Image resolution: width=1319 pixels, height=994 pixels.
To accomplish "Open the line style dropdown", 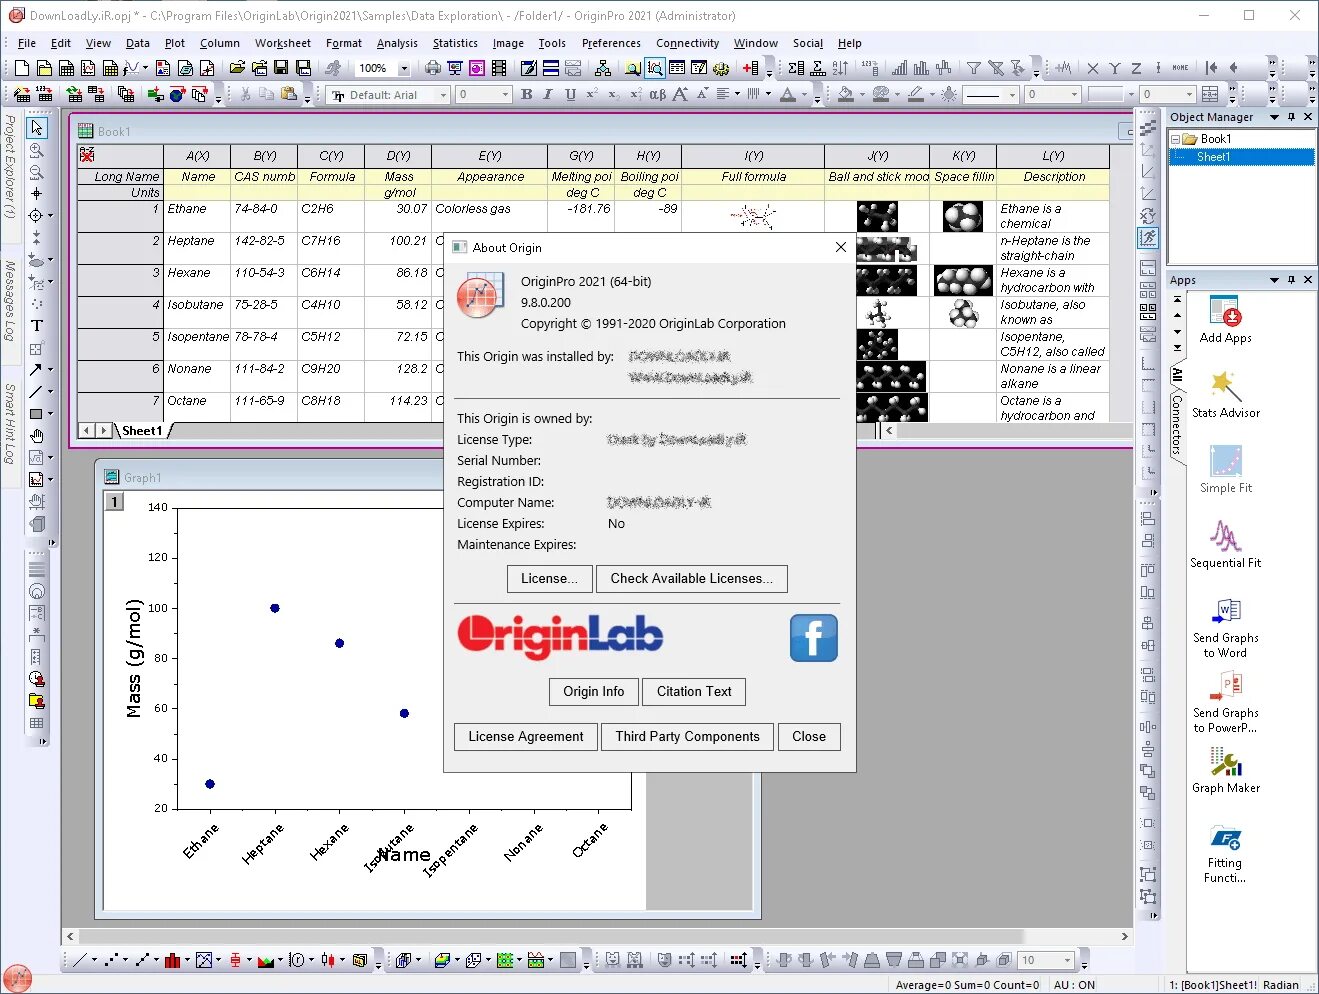I will pos(1012,95).
